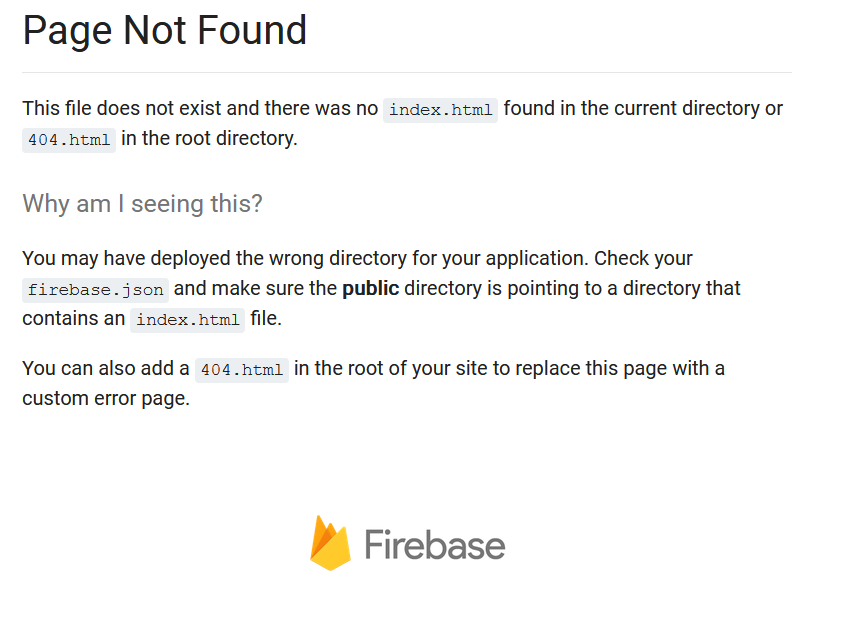The width and height of the screenshot is (857, 628).
Task: Click index.html code label after 'contains an'
Action: pos(187,320)
